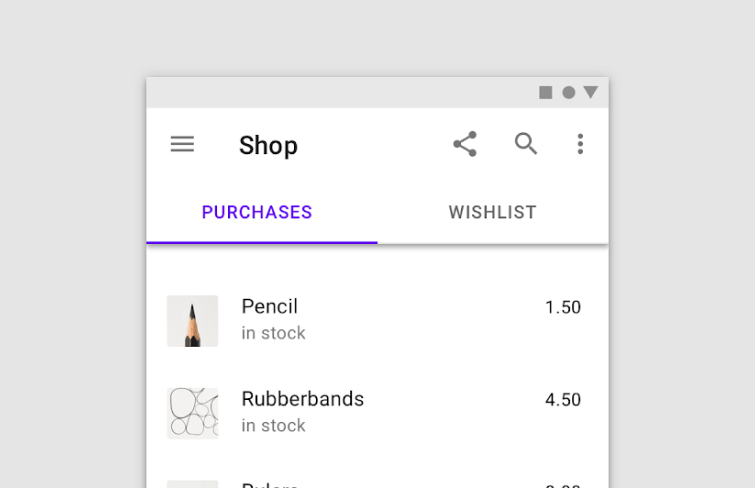755x488 pixels.
Task: Click the circle status bar icon
Action: (569, 93)
